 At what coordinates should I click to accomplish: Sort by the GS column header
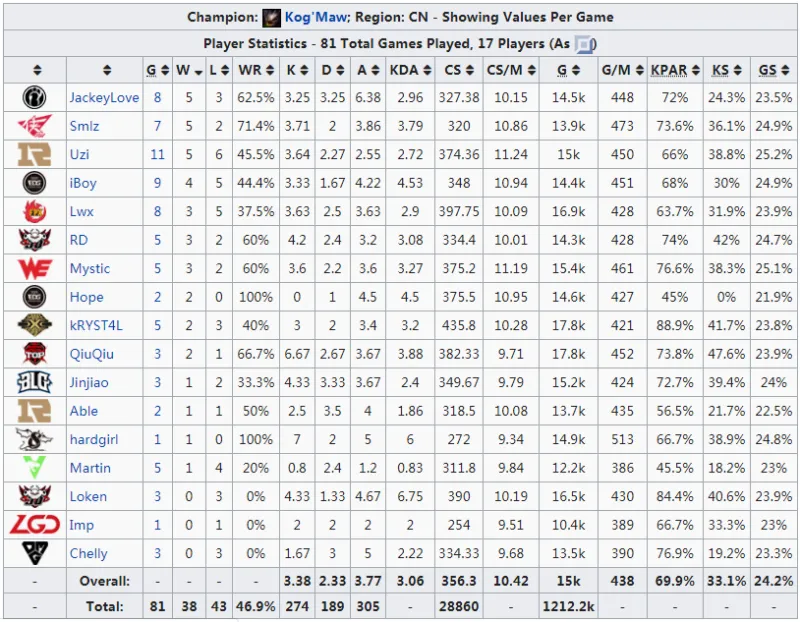click(773, 70)
